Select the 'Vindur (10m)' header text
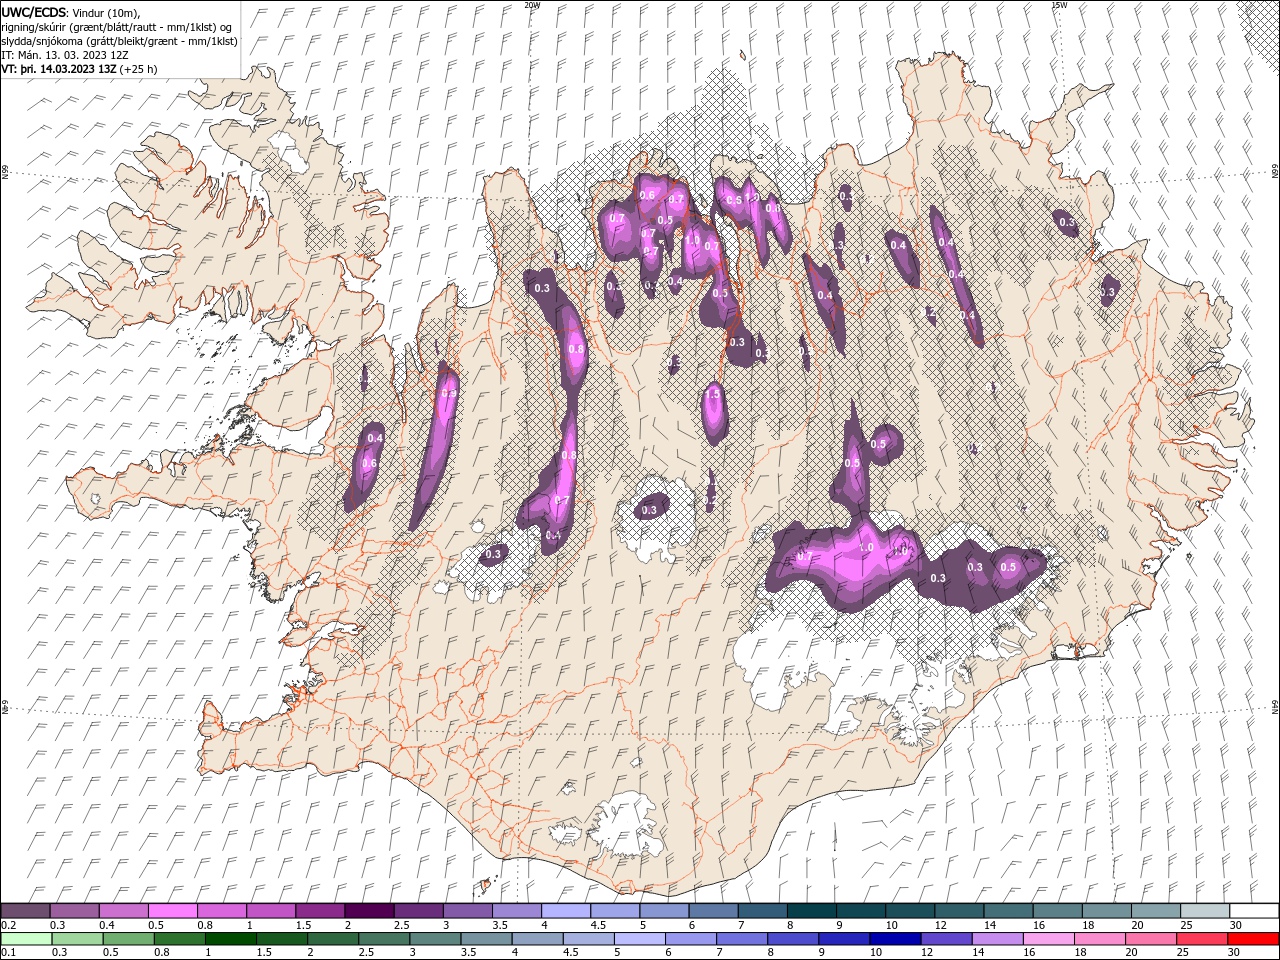The image size is (1280, 960). pyautogui.click(x=107, y=12)
